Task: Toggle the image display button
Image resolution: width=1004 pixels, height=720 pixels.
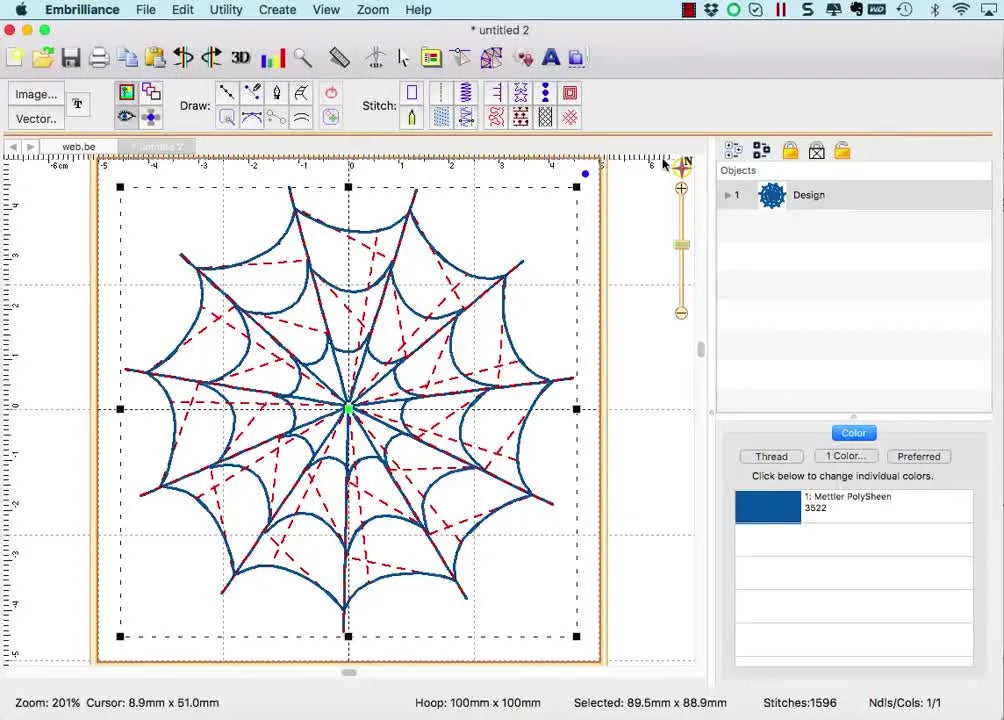Action: (x=126, y=92)
